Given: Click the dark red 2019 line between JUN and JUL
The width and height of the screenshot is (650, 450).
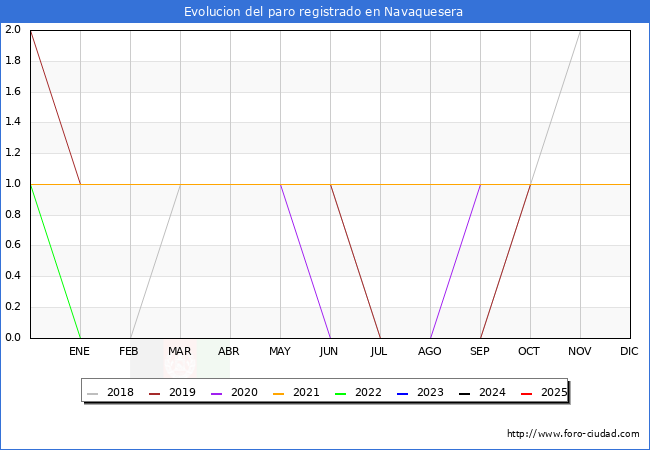Looking at the screenshot, I should (355, 261).
